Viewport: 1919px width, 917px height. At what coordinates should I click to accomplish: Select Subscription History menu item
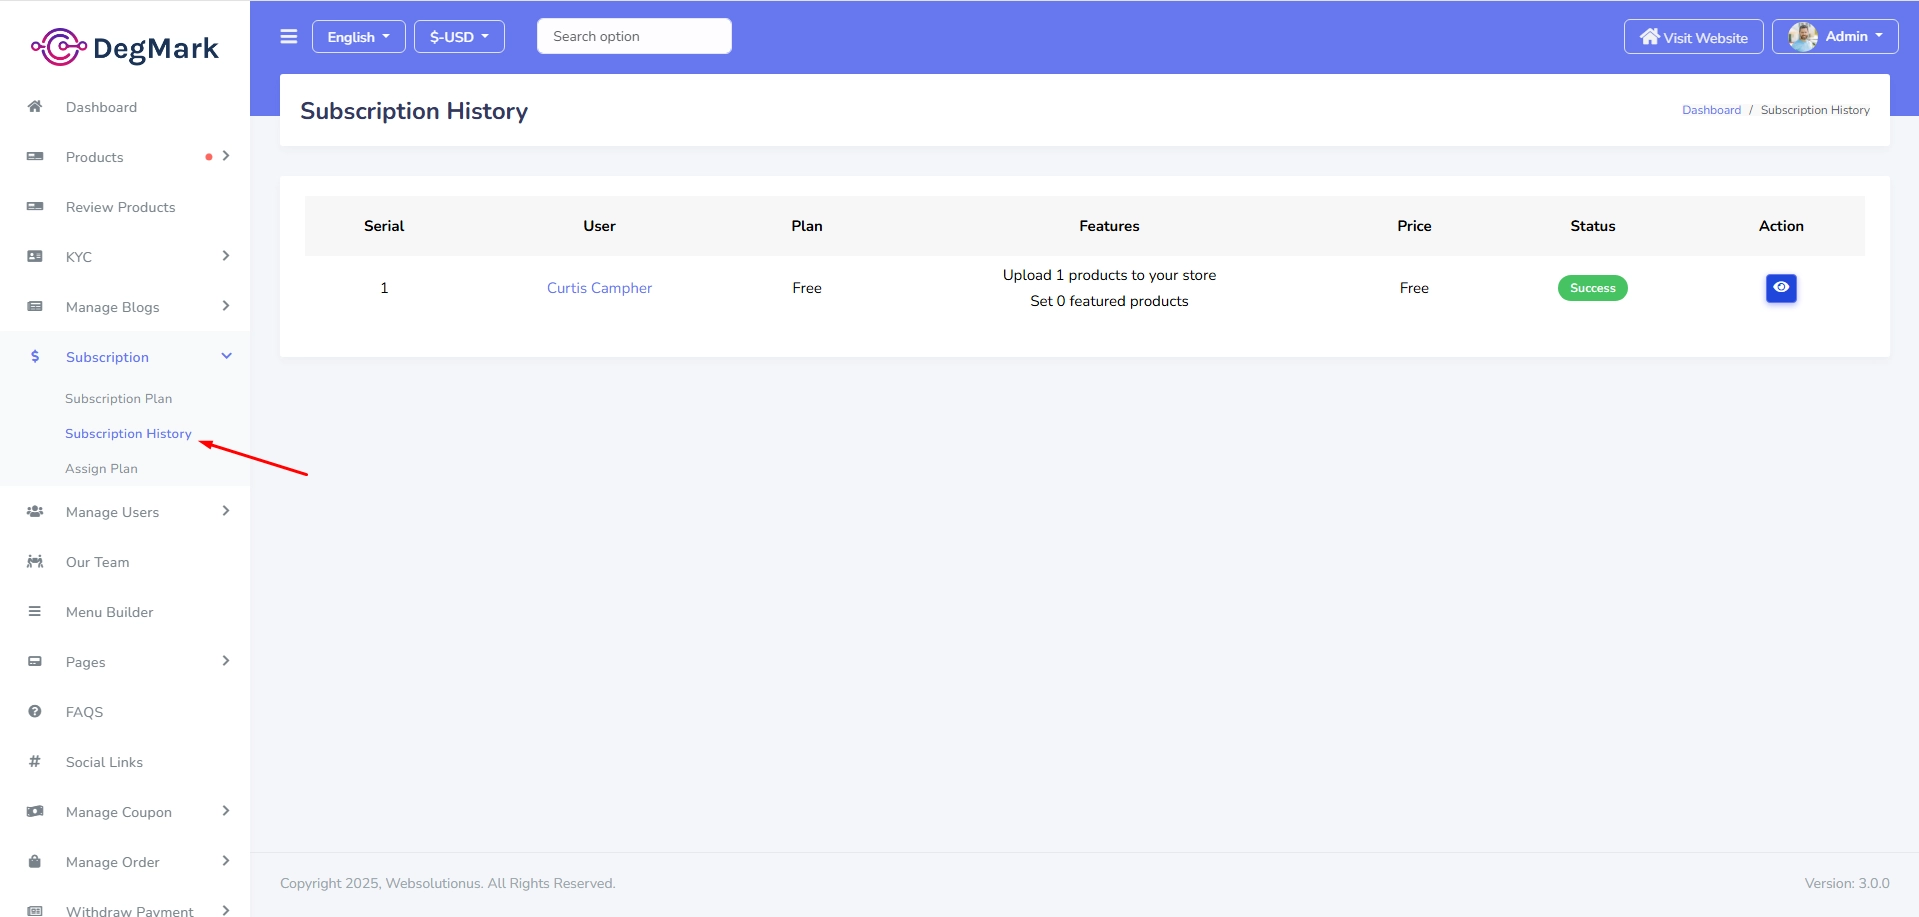[128, 434]
